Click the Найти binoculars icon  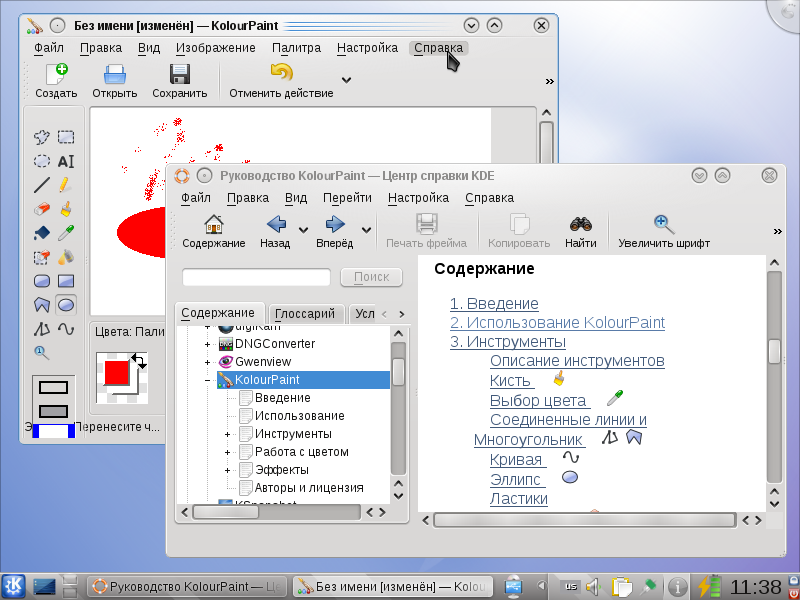[x=581, y=224]
